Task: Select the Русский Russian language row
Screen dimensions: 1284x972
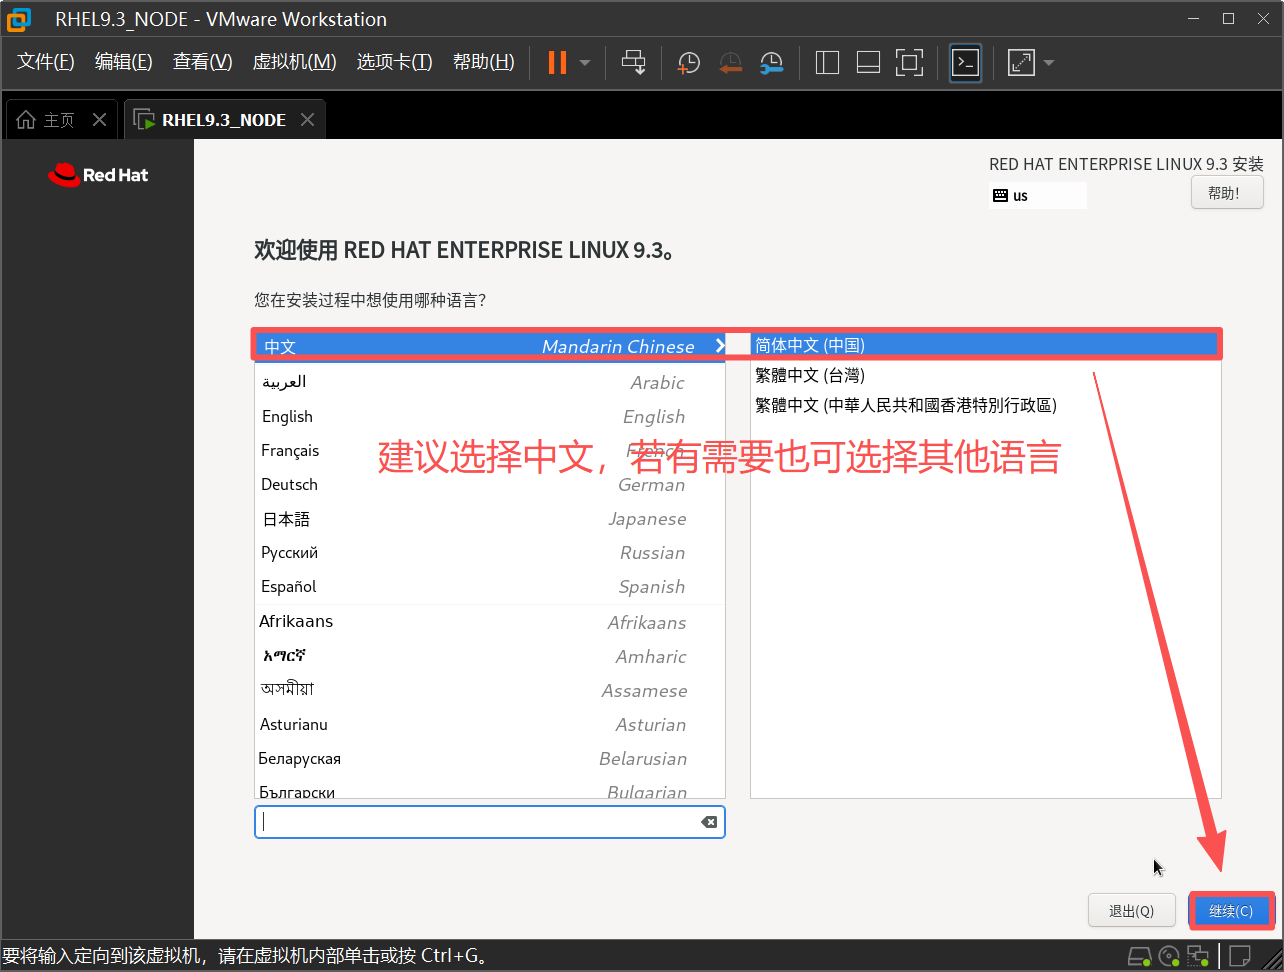Action: pyautogui.click(x=490, y=552)
